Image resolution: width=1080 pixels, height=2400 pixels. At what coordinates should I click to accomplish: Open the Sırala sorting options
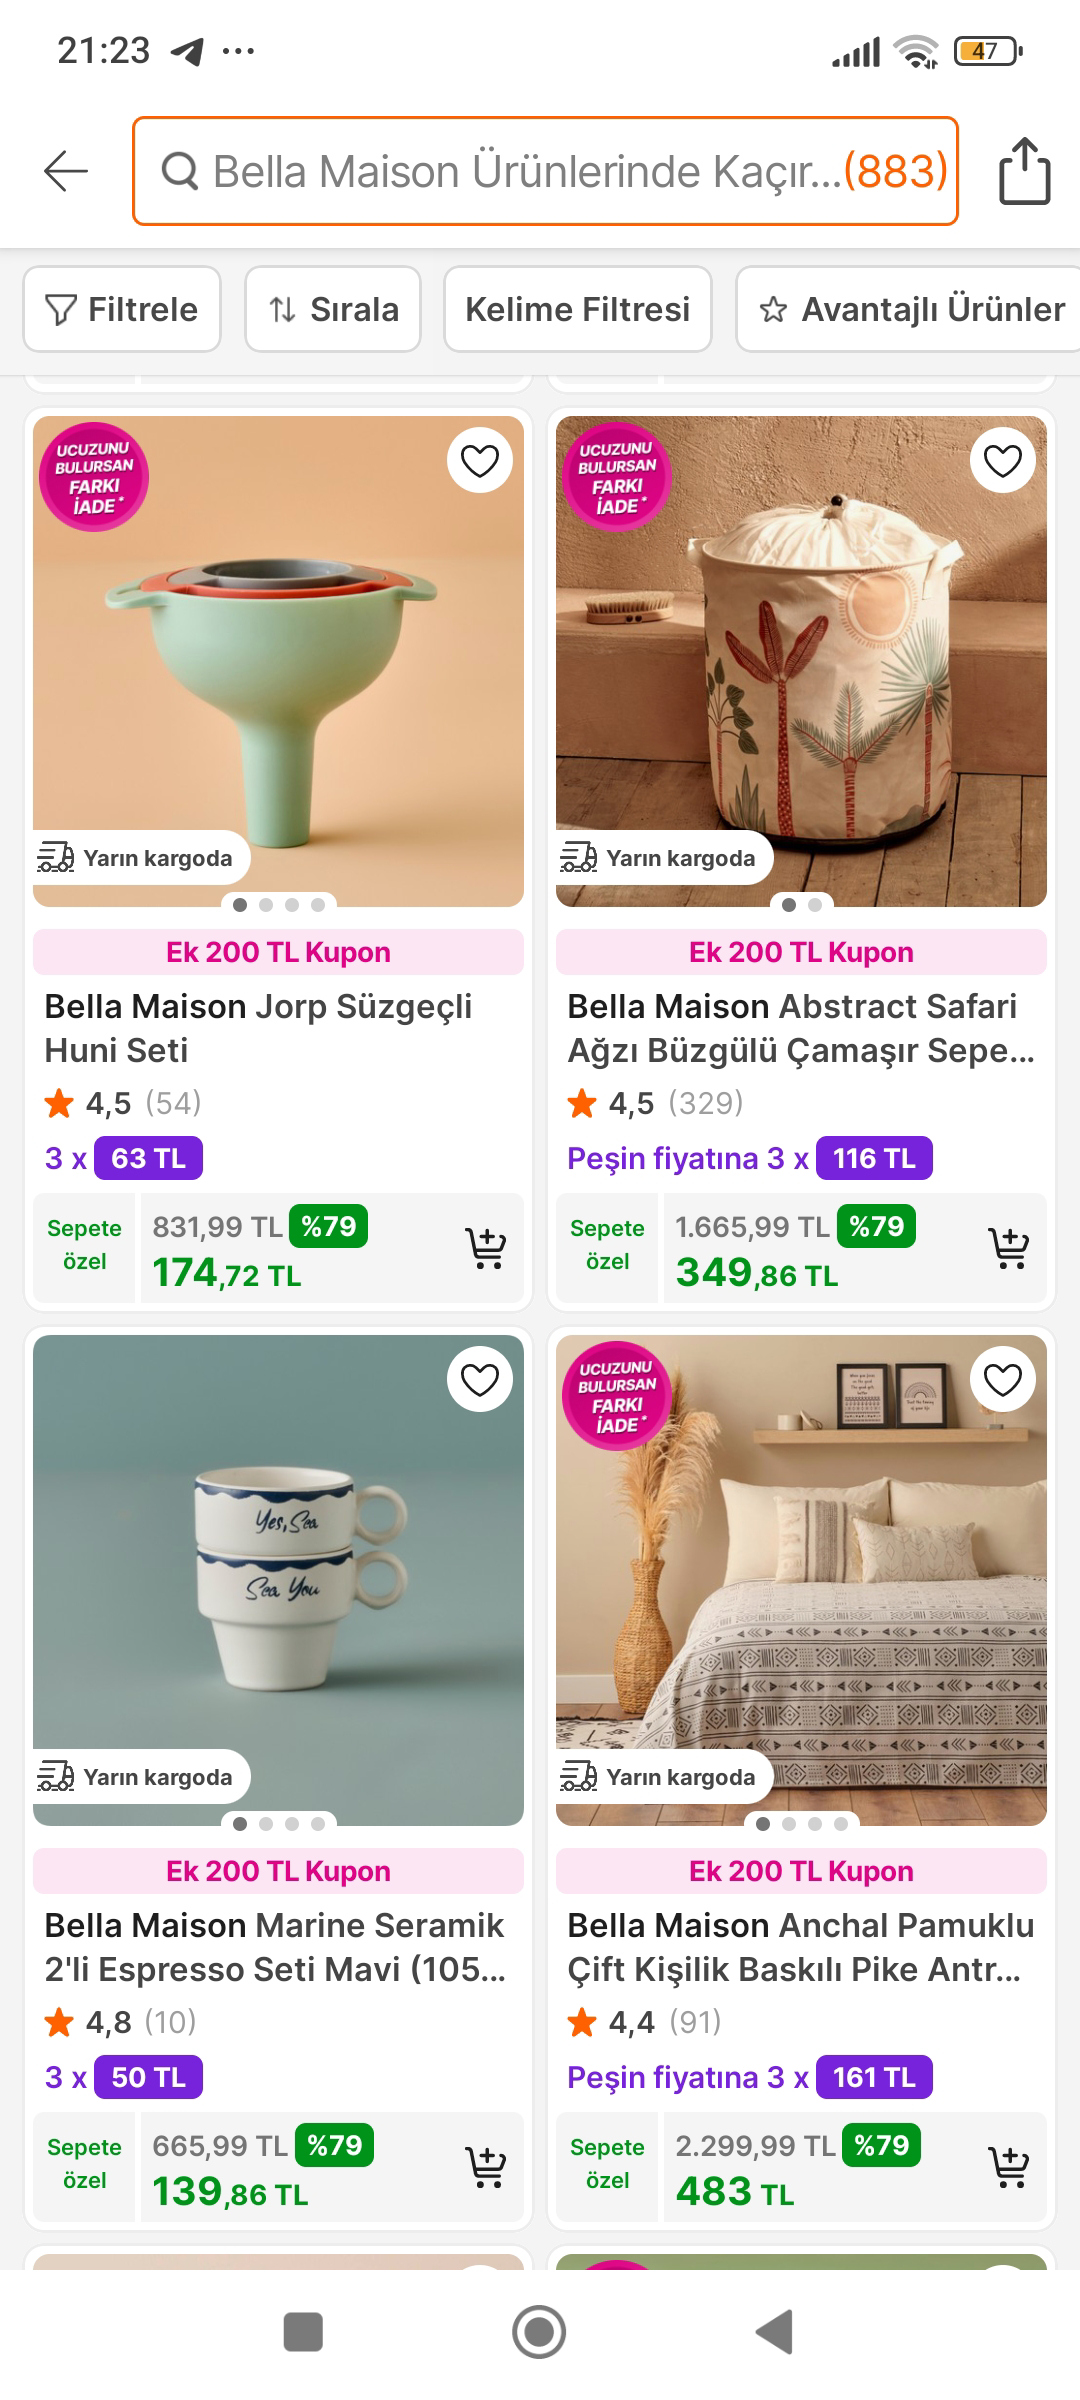click(x=332, y=310)
